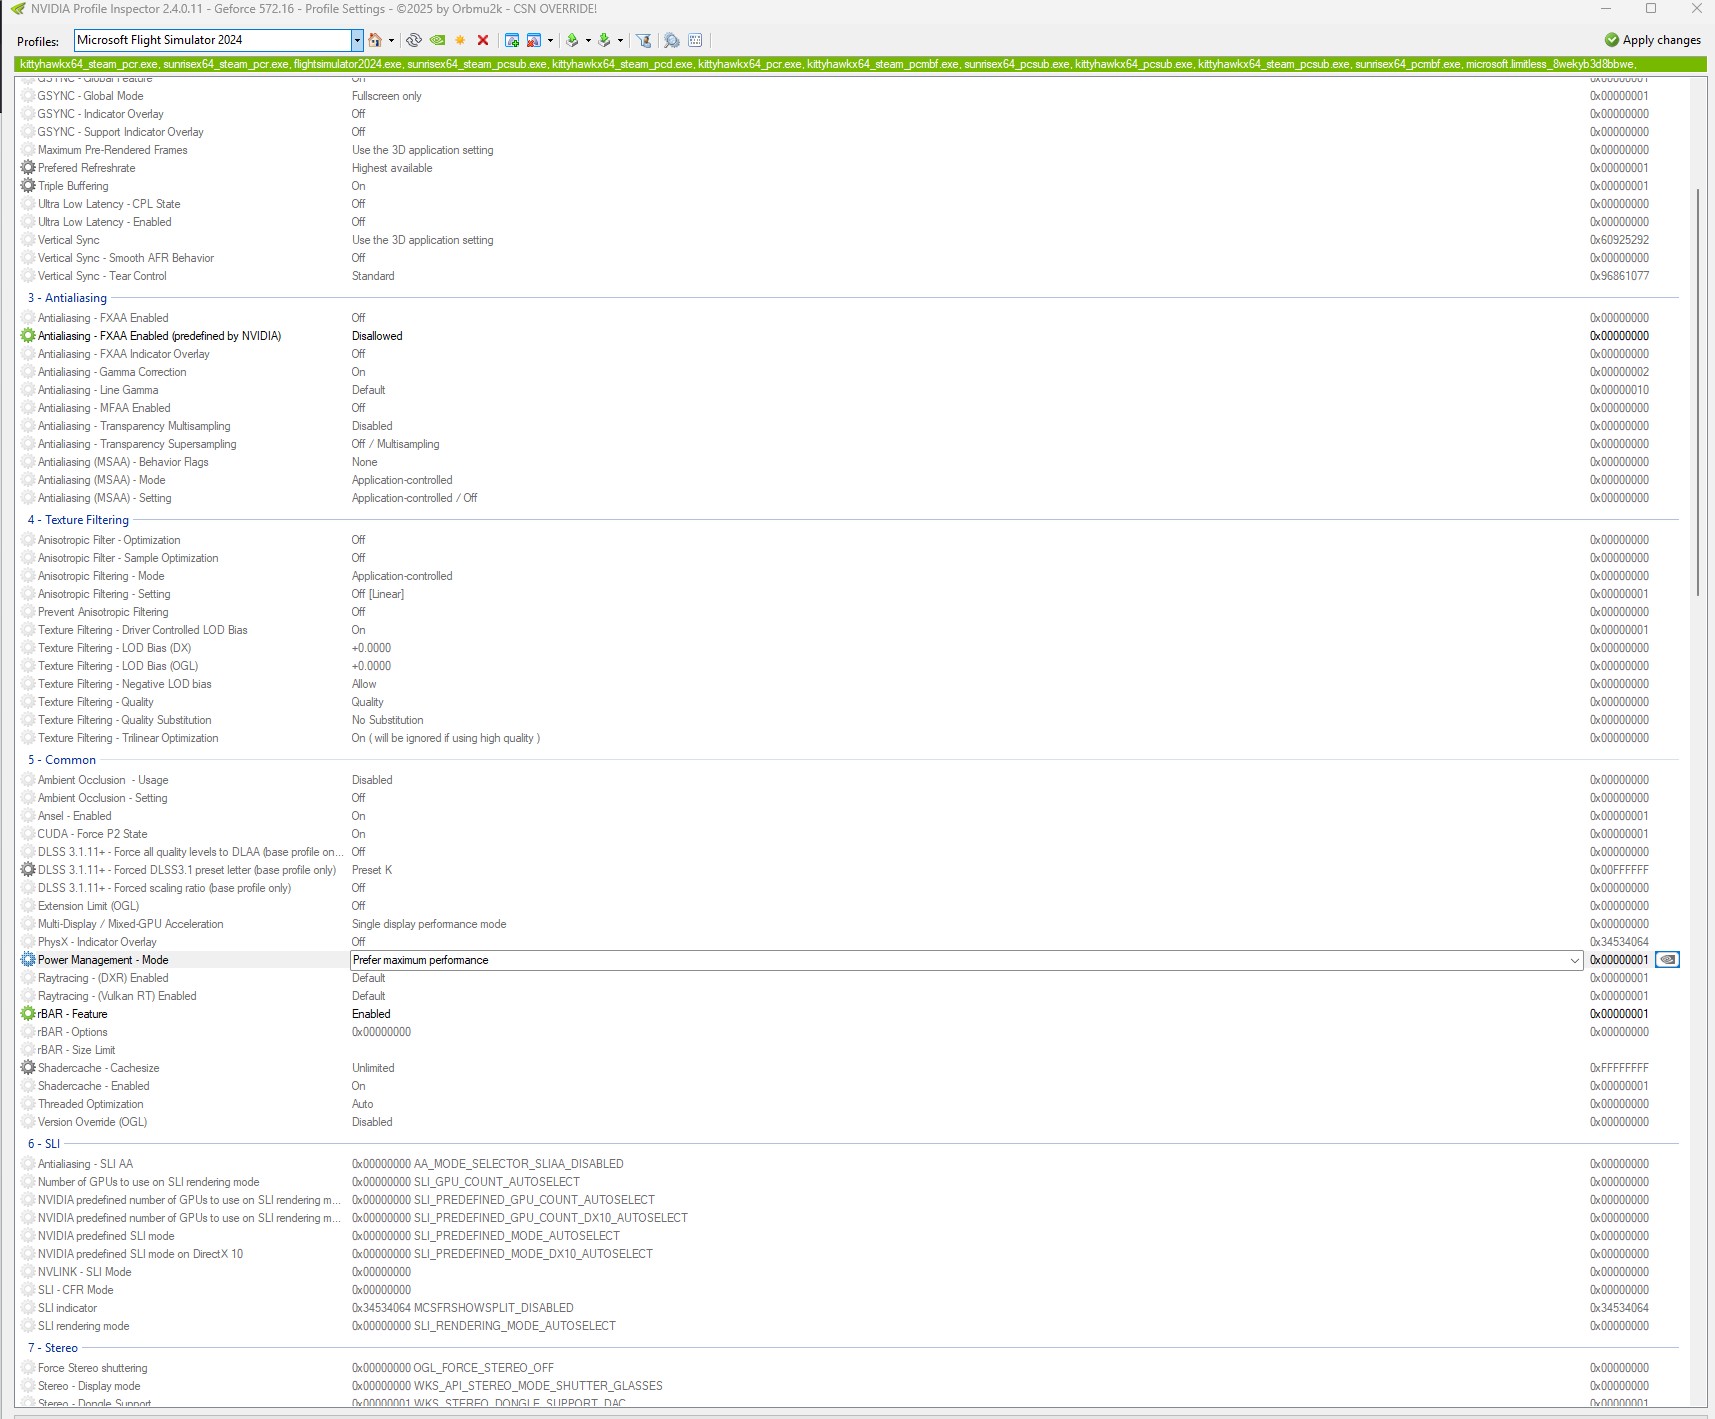Image resolution: width=1715 pixels, height=1419 pixels.
Task: Select Force Stereo shuttering row
Action: 850,1368
